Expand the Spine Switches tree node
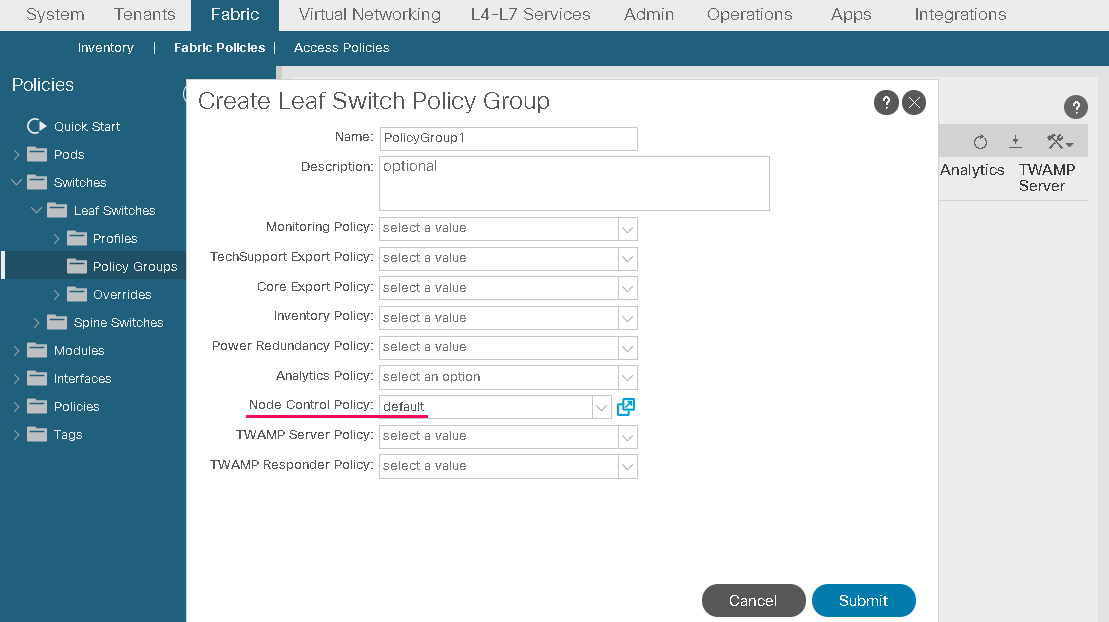Image resolution: width=1109 pixels, height=622 pixels. (37, 323)
